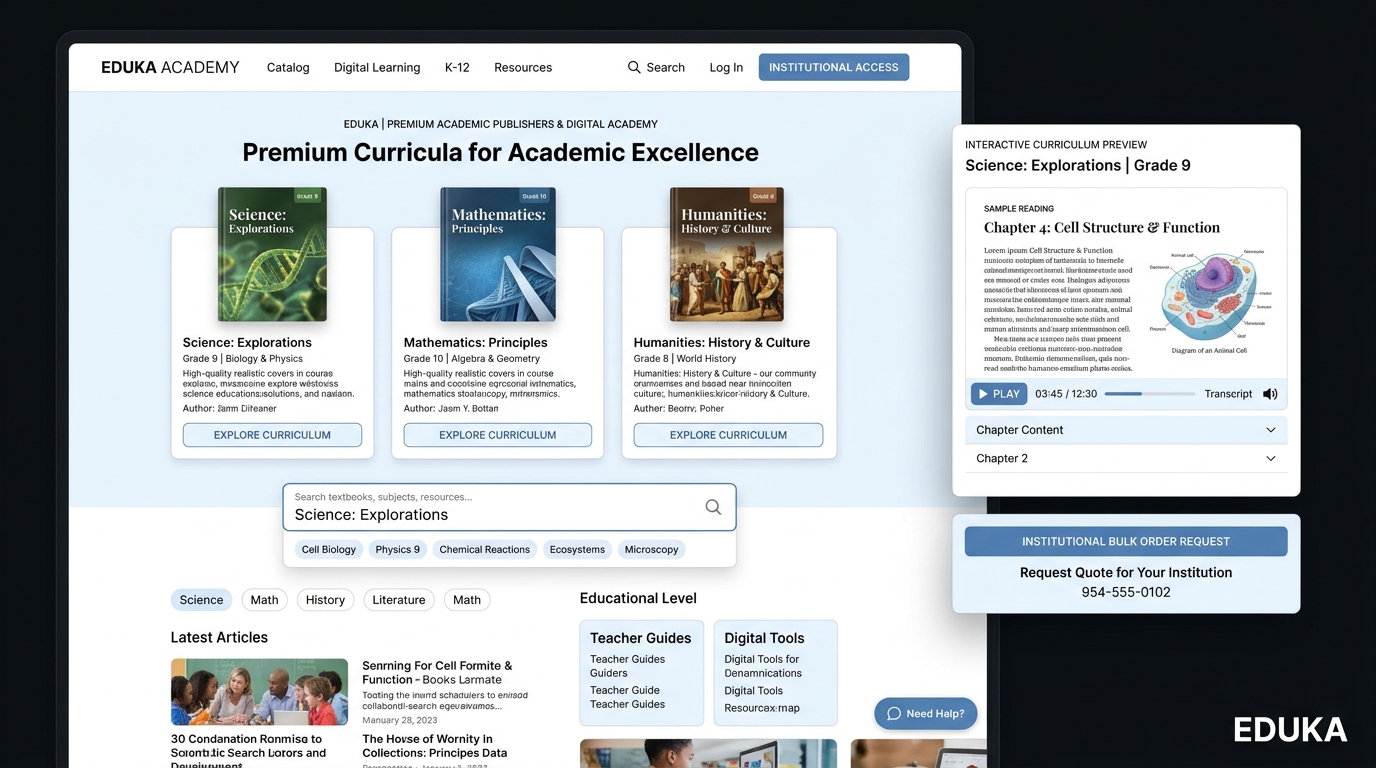Click the Institutional Access button
The height and width of the screenshot is (768, 1376).
pyautogui.click(x=834, y=67)
